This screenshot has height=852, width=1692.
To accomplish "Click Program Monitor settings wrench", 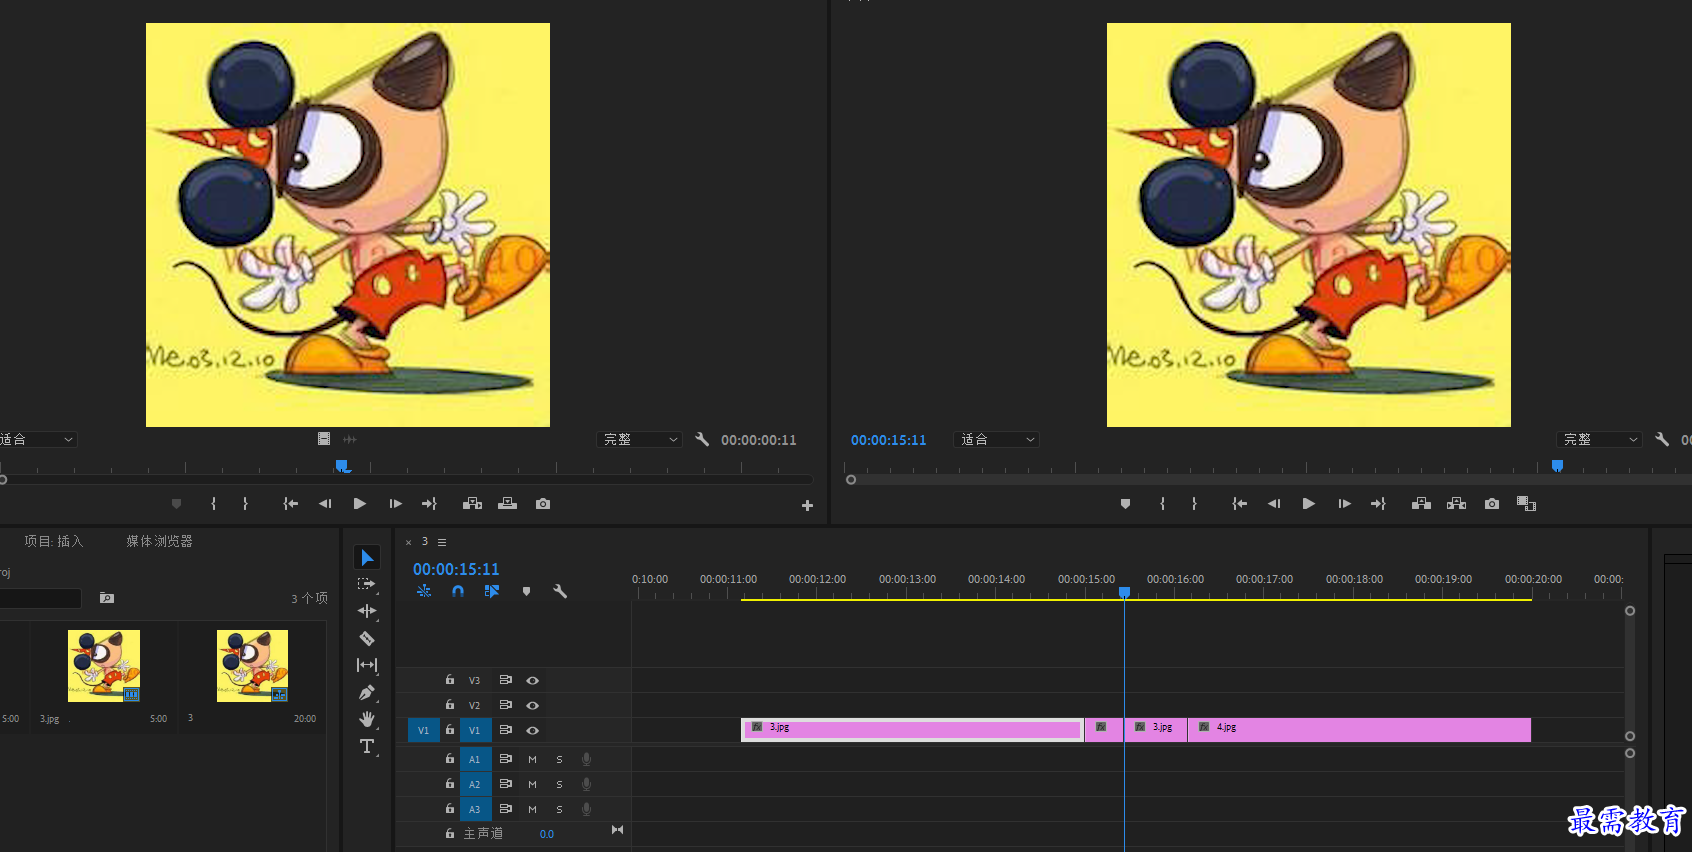I will 1662,439.
